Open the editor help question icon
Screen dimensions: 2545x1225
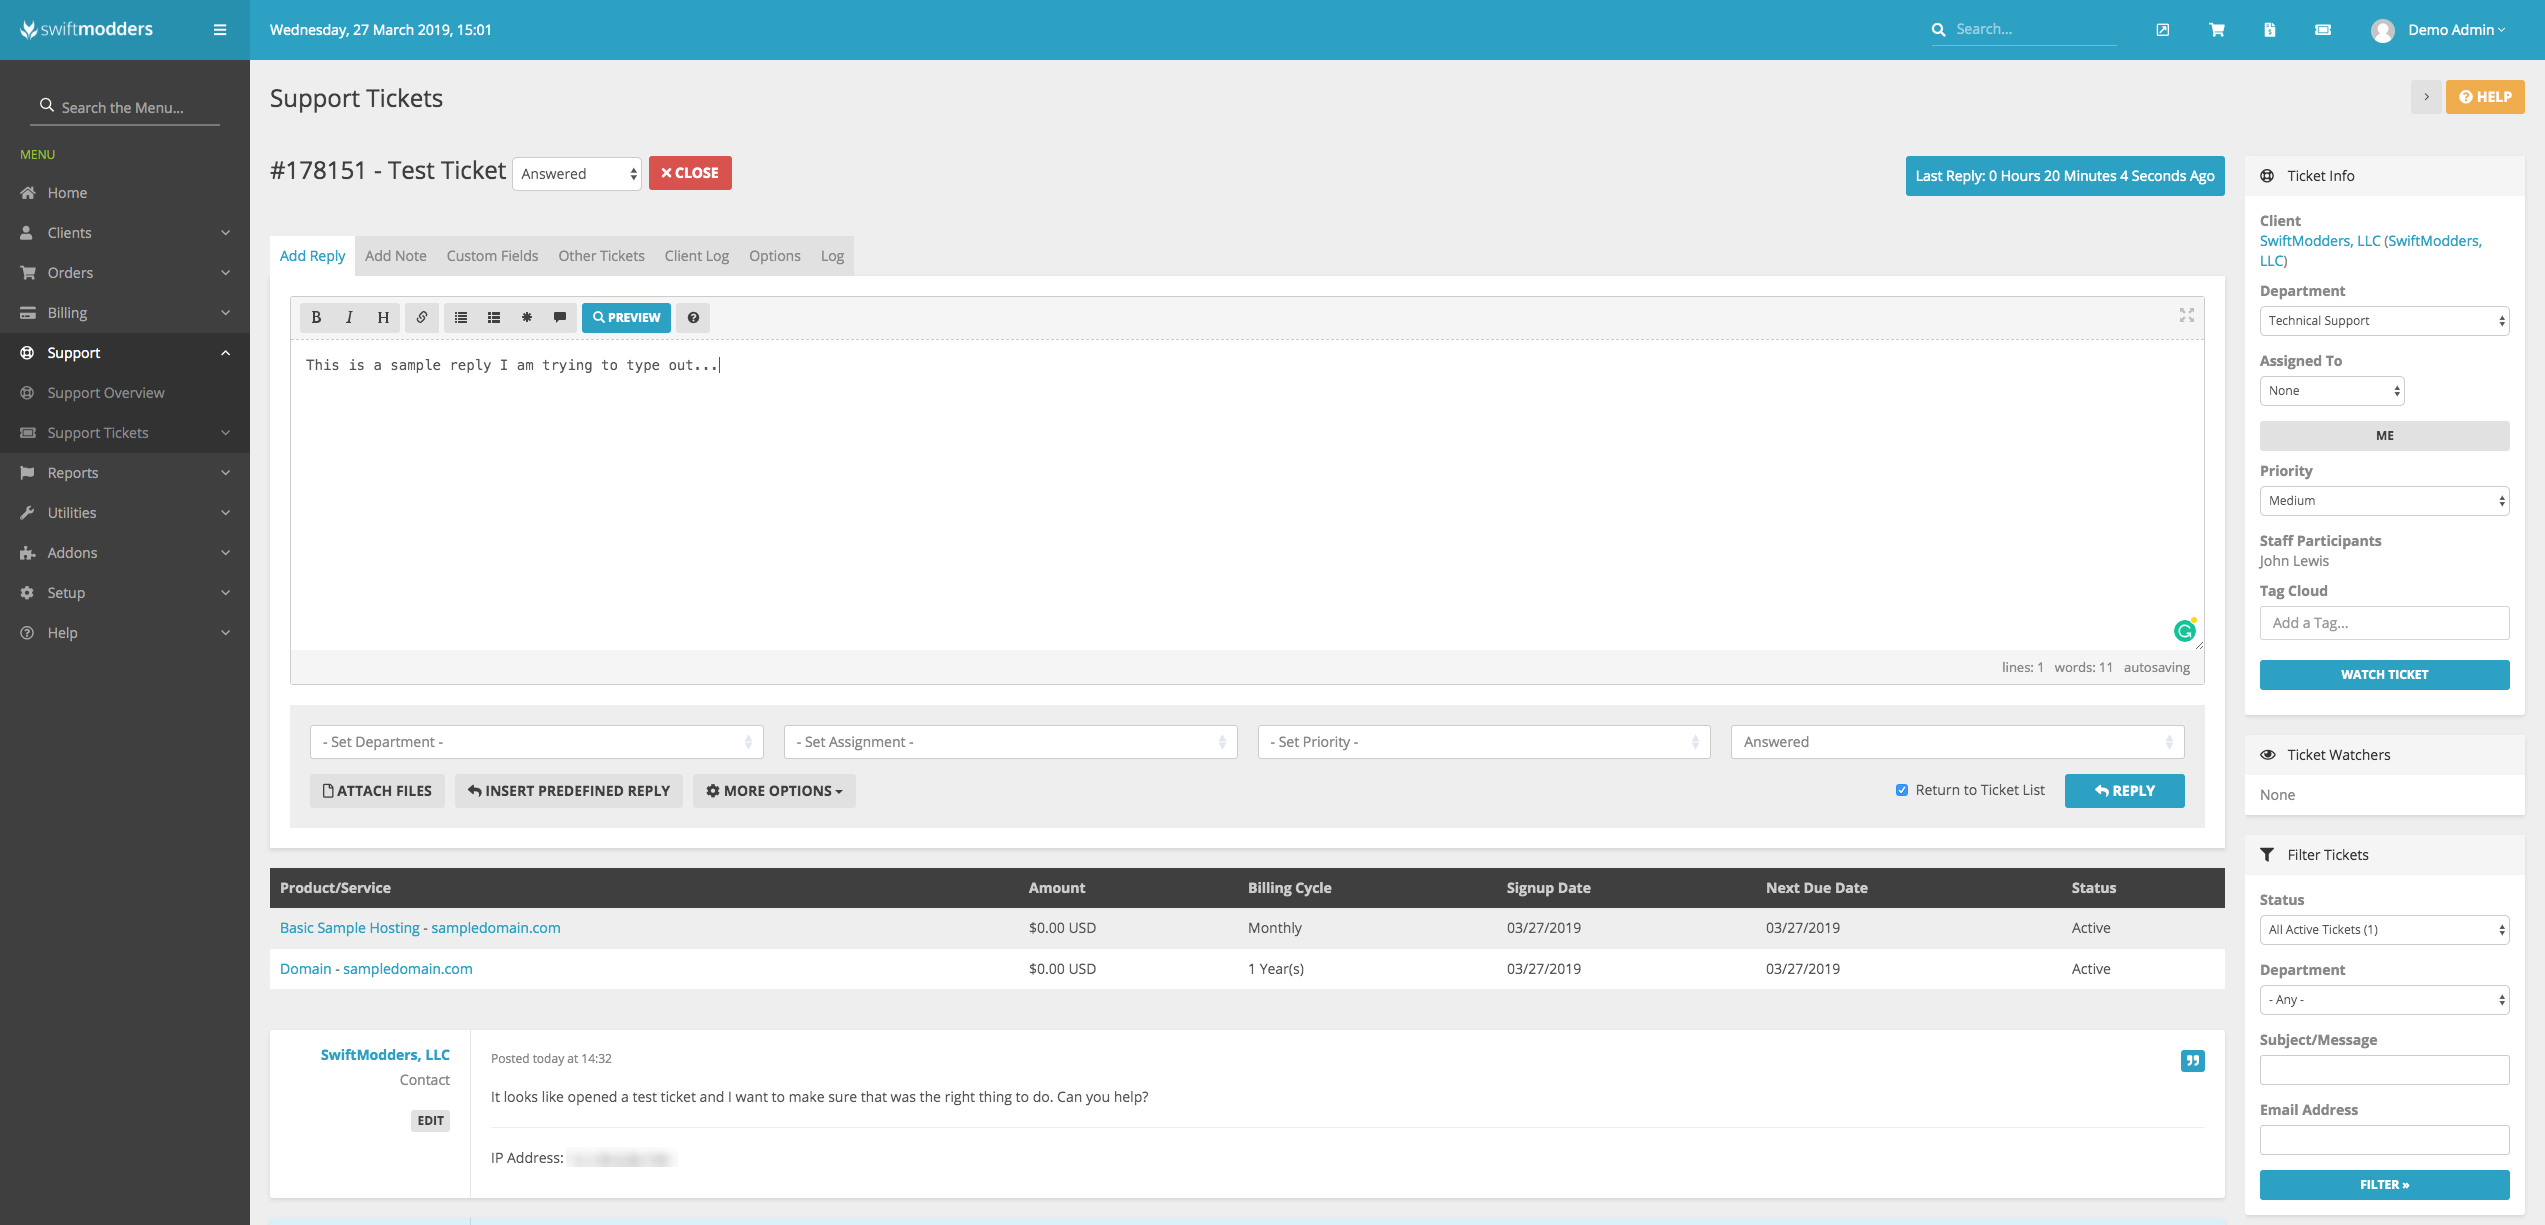point(693,317)
